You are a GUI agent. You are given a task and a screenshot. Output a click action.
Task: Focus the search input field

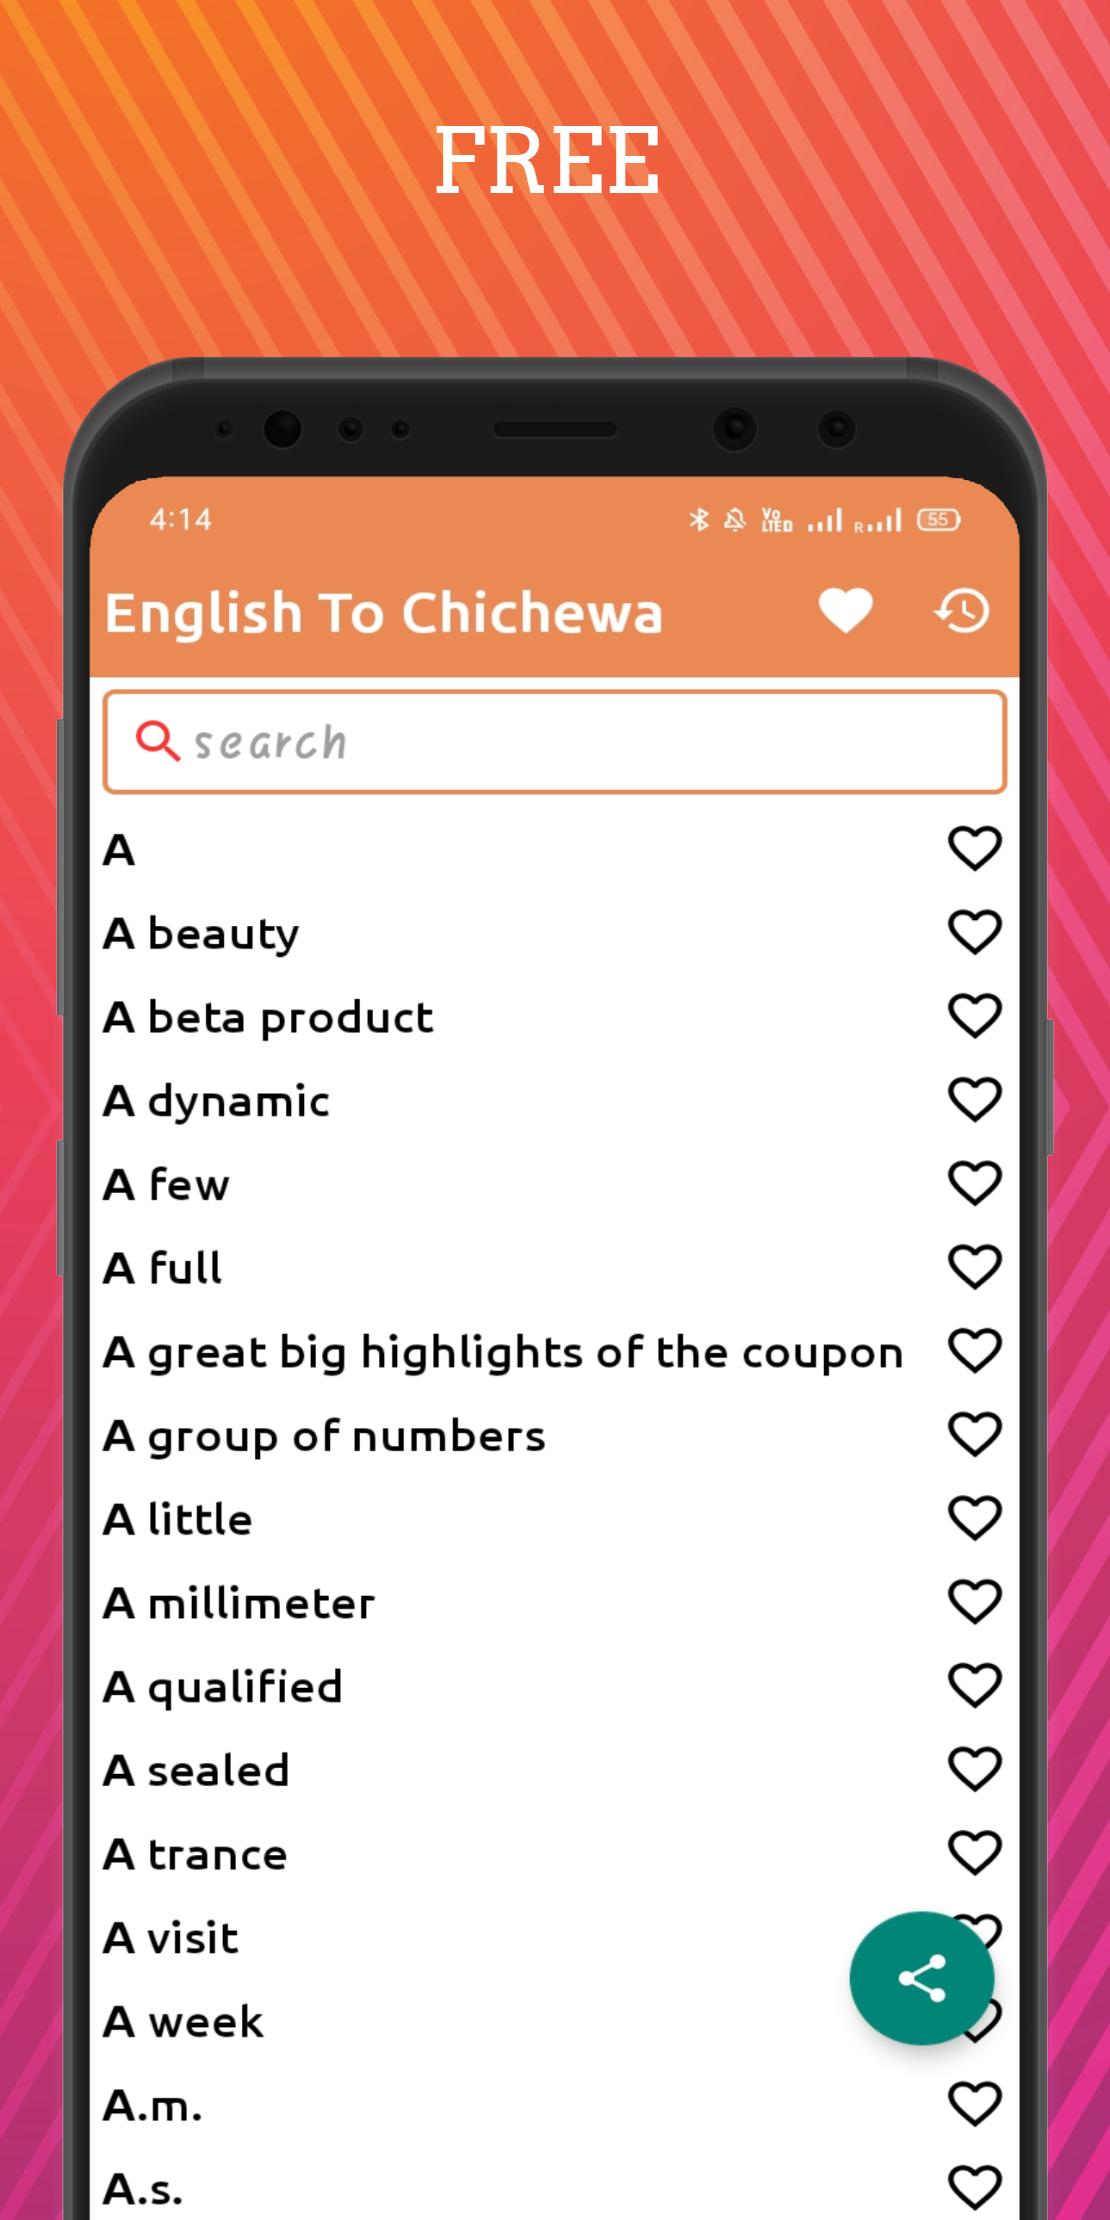pyautogui.click(x=555, y=742)
